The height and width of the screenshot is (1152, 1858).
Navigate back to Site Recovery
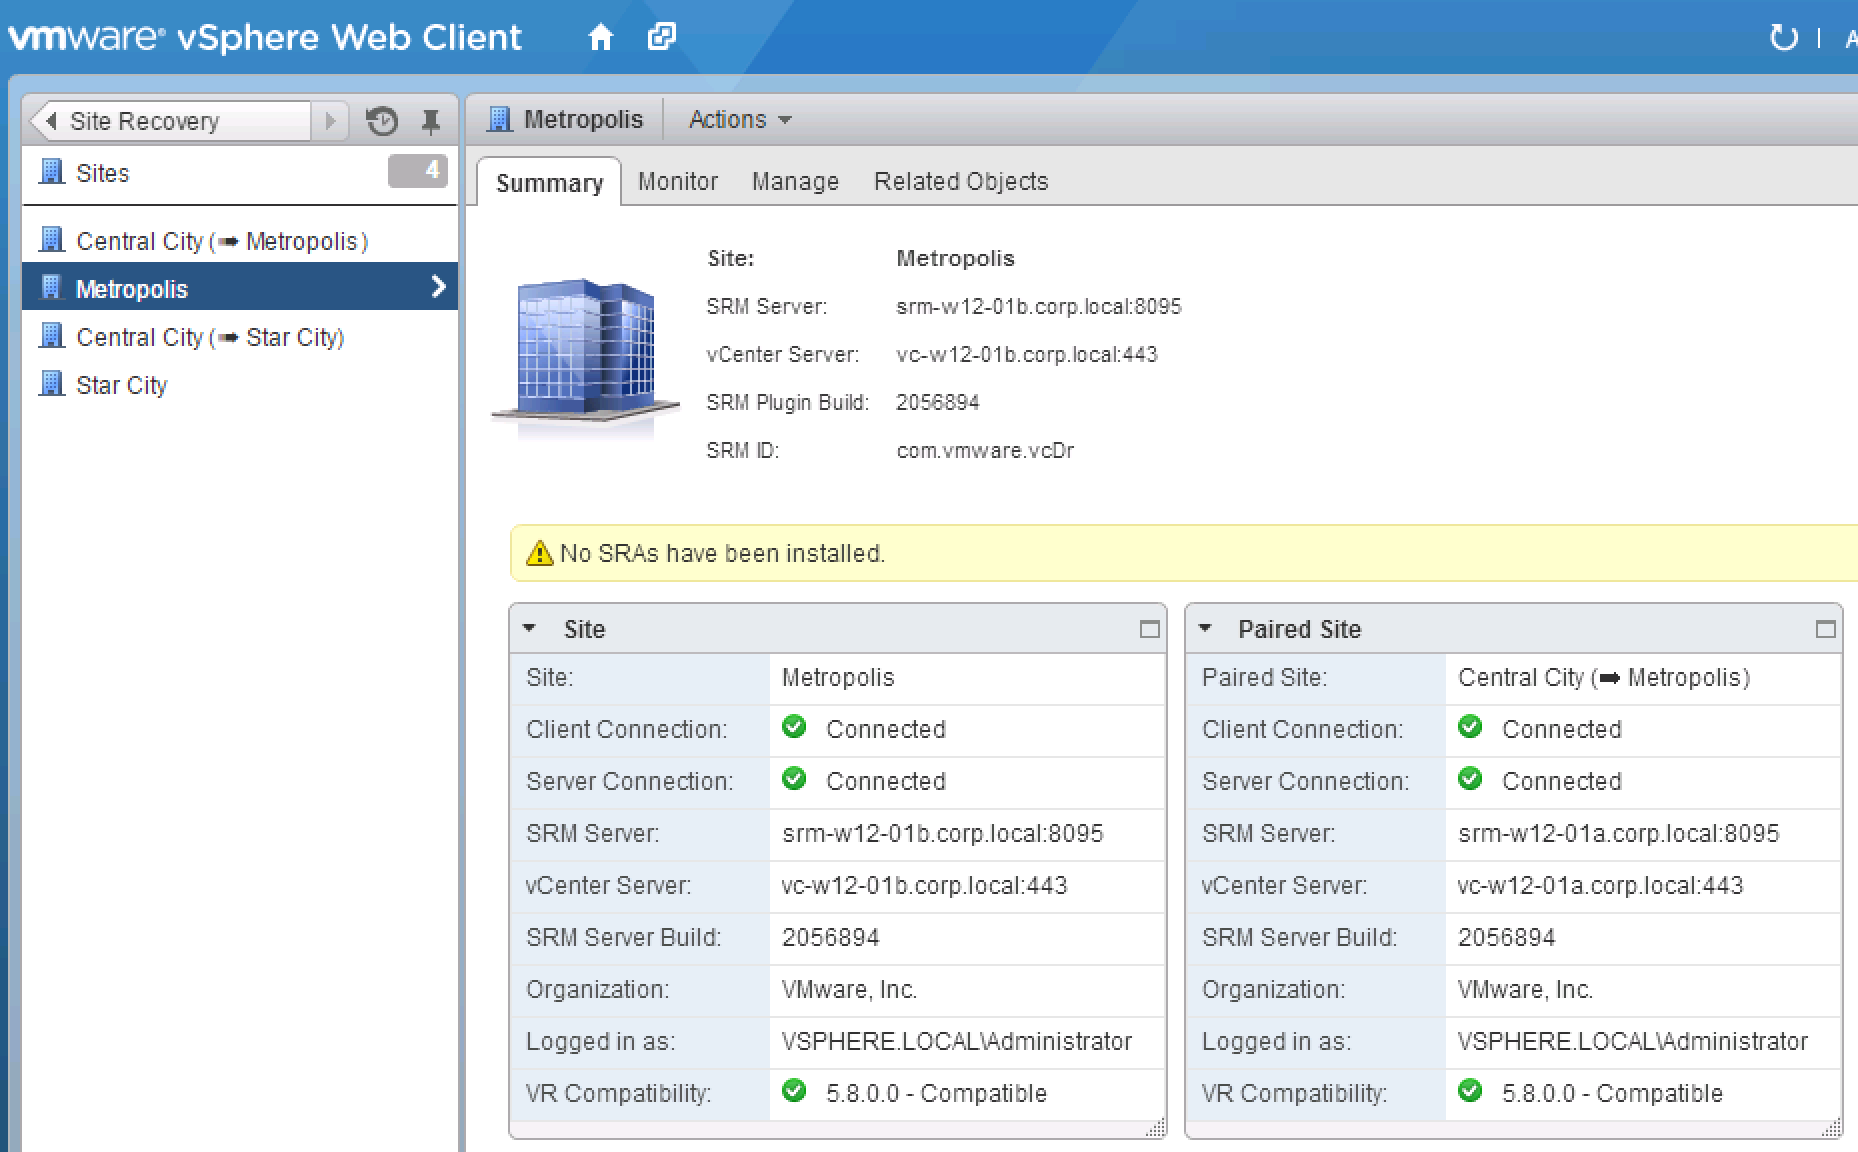(x=170, y=121)
